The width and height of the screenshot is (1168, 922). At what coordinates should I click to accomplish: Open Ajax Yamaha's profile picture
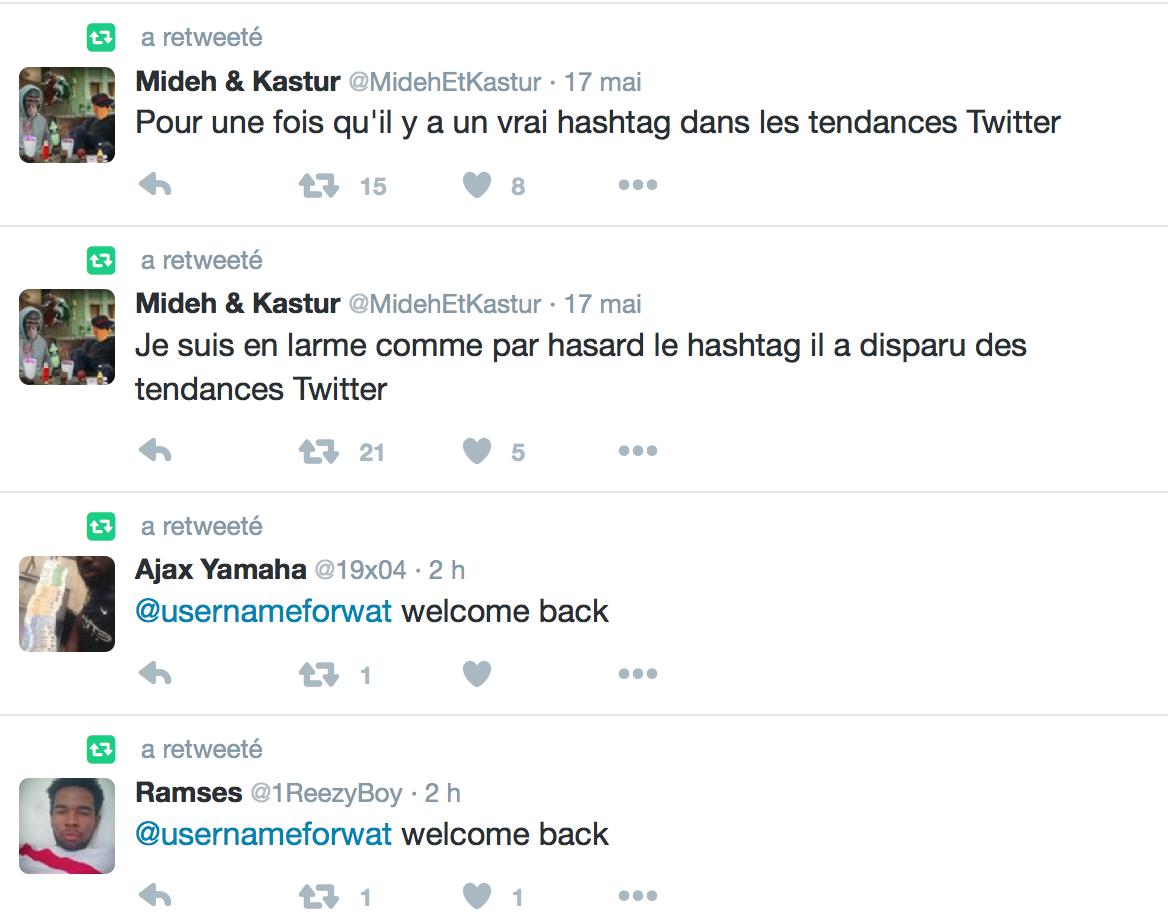[67, 604]
